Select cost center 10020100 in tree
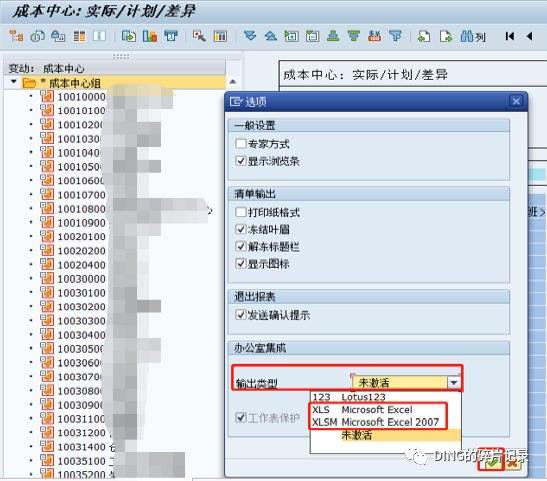 click(81, 237)
